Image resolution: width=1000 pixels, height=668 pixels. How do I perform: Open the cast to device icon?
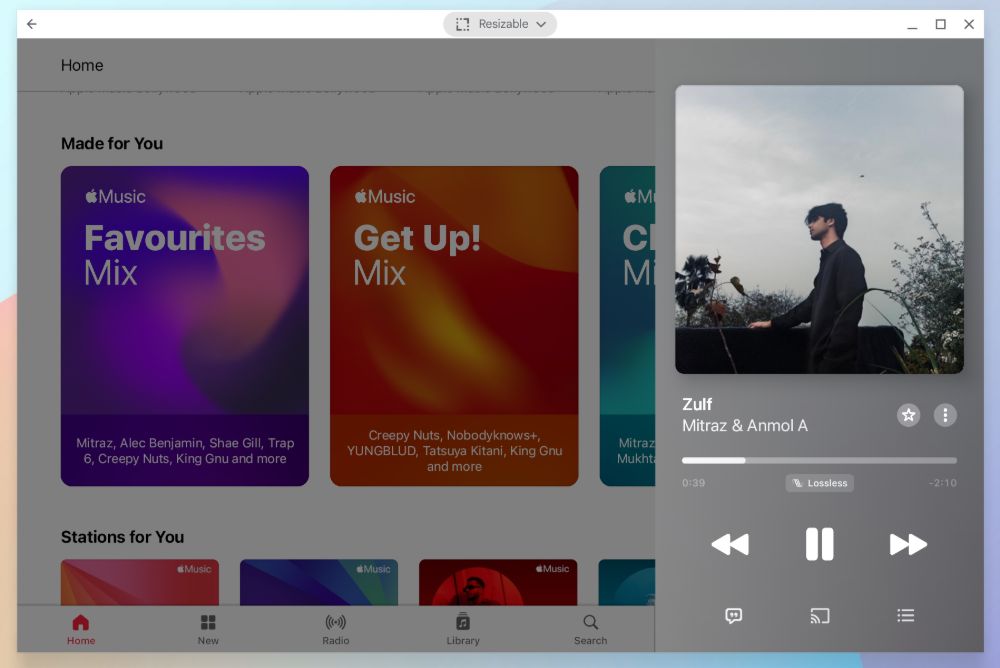pyautogui.click(x=820, y=616)
